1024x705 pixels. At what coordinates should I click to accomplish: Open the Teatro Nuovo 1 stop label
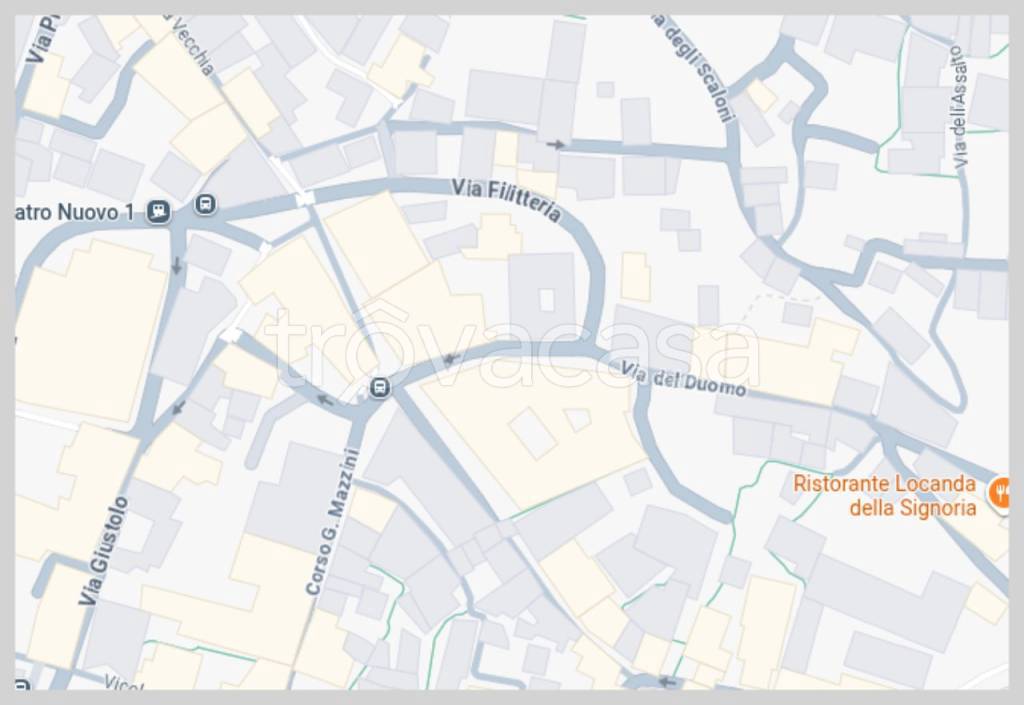(75, 212)
